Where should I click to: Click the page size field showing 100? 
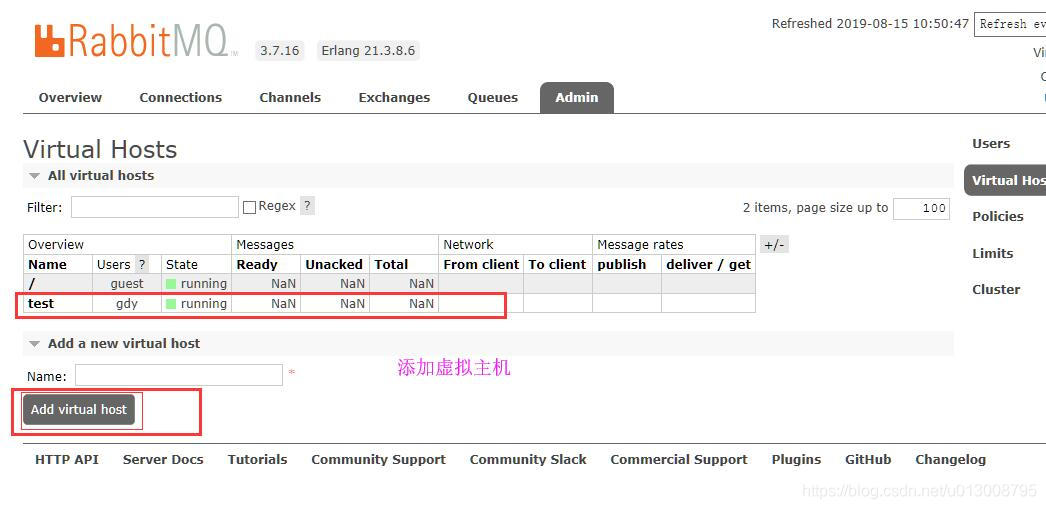click(x=921, y=208)
